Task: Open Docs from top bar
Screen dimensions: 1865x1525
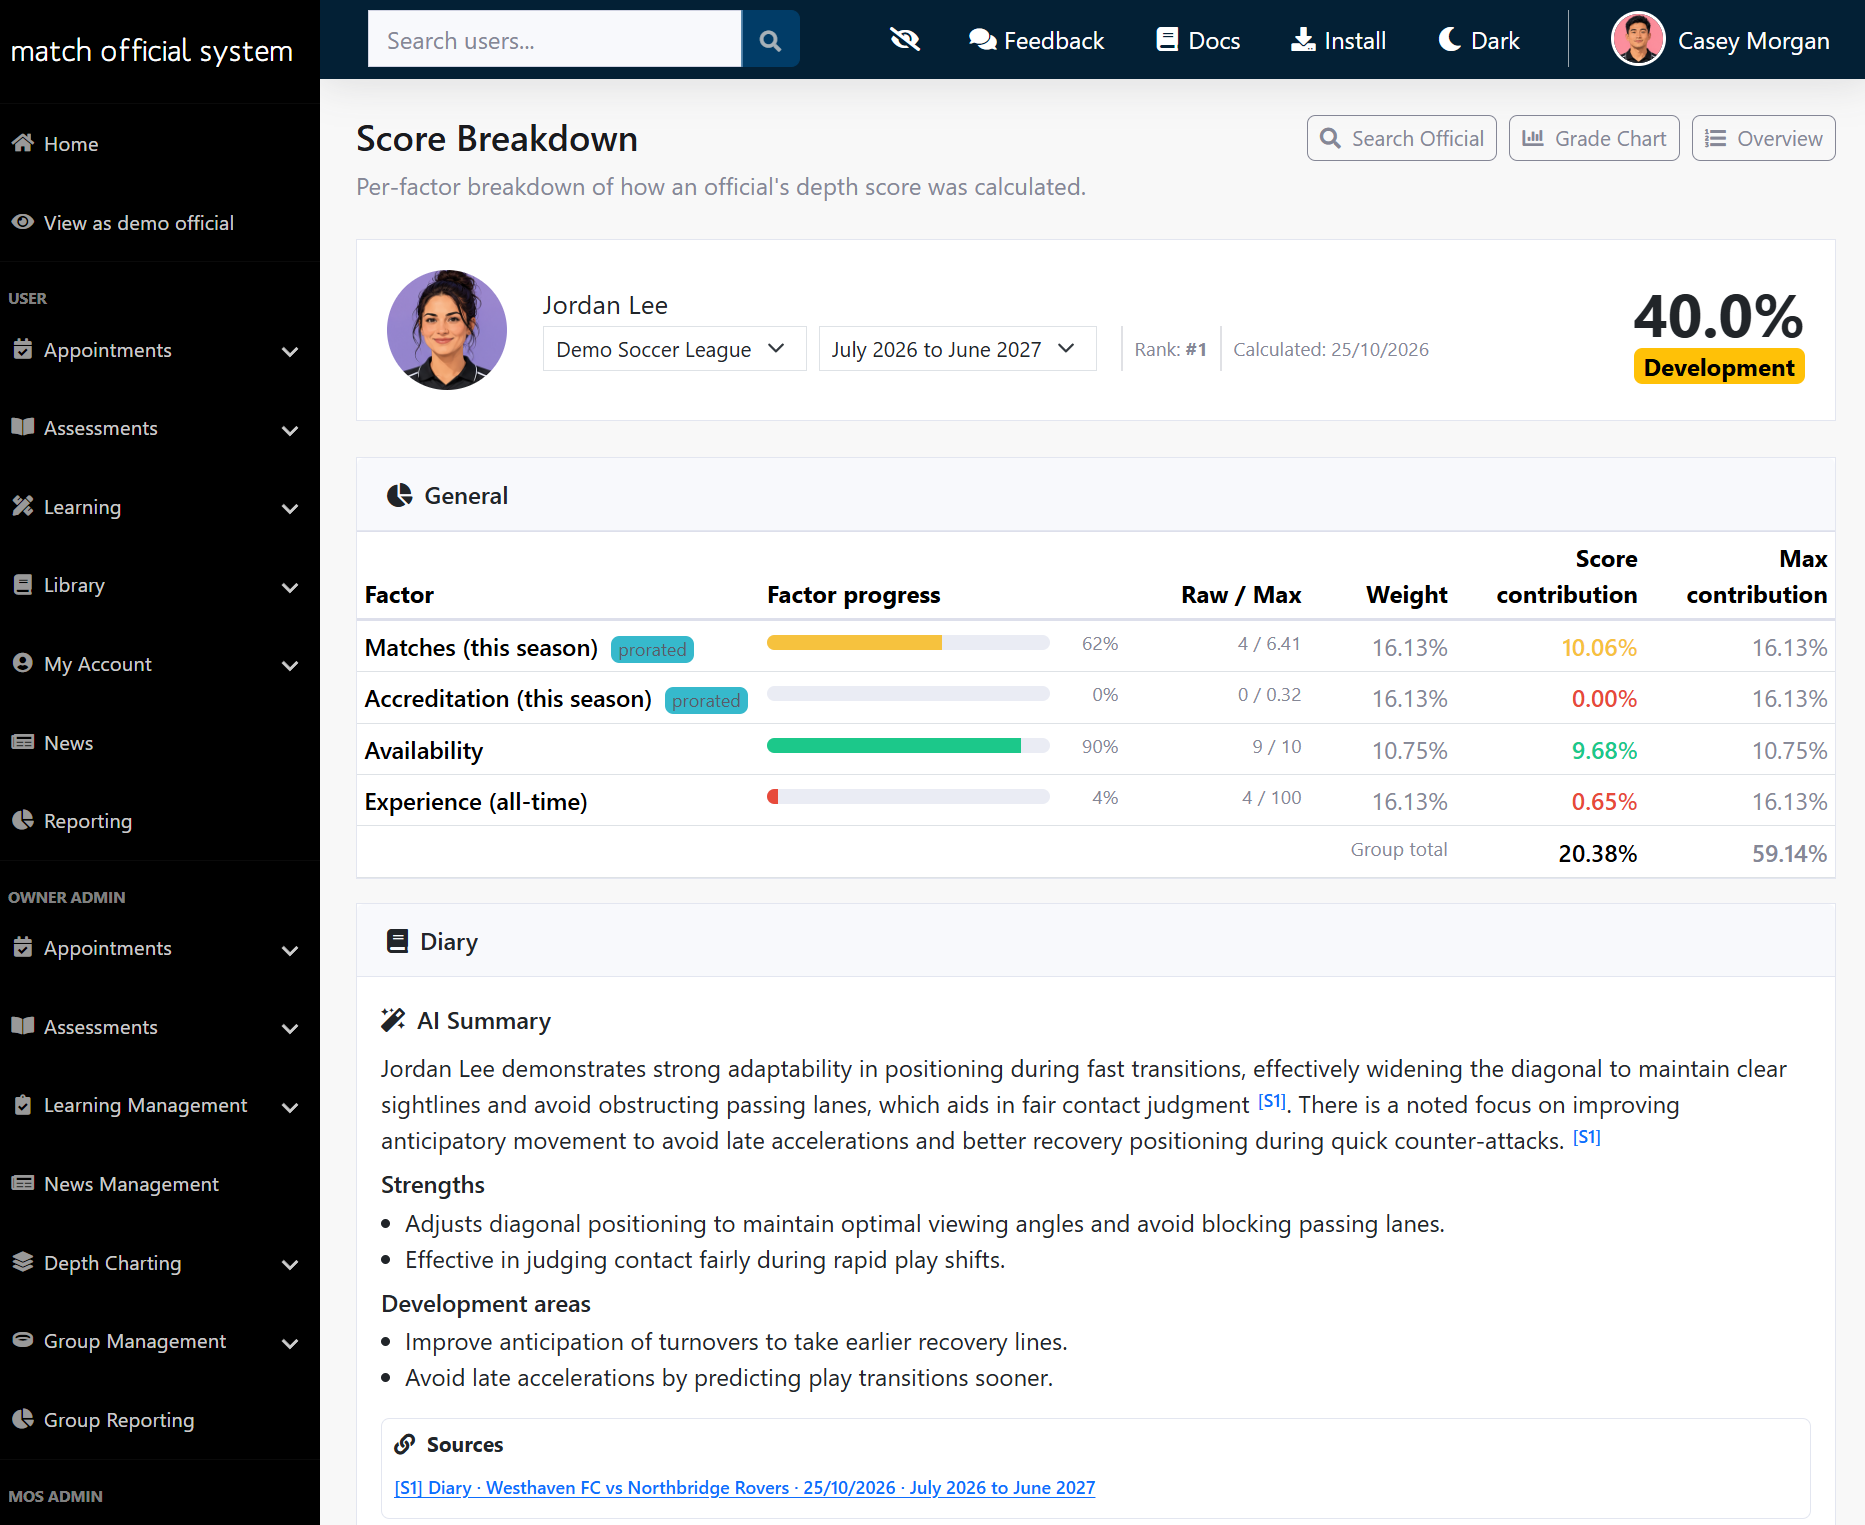Action: click(1198, 40)
